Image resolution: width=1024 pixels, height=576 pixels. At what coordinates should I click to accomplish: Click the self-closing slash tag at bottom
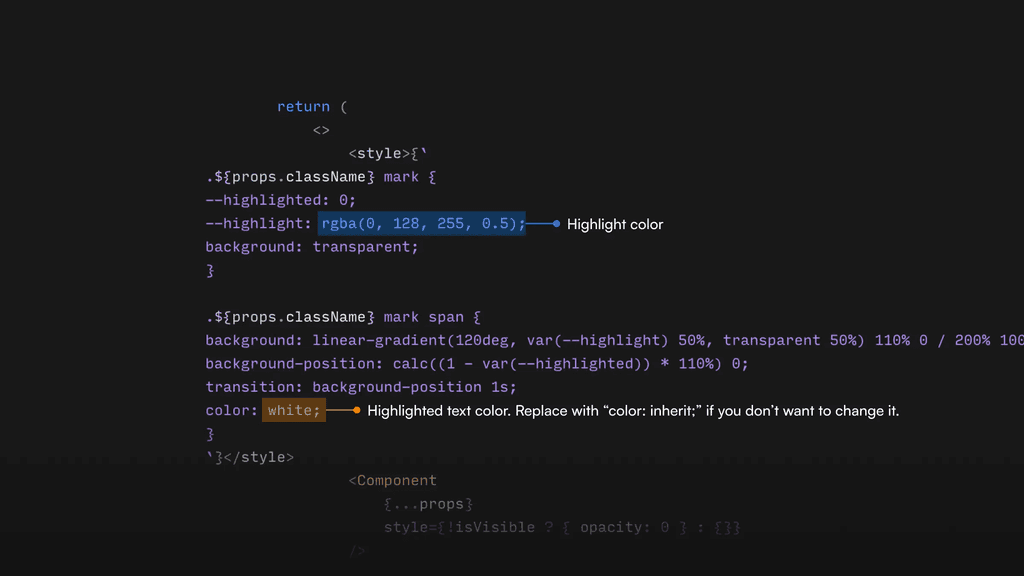pyautogui.click(x=356, y=549)
